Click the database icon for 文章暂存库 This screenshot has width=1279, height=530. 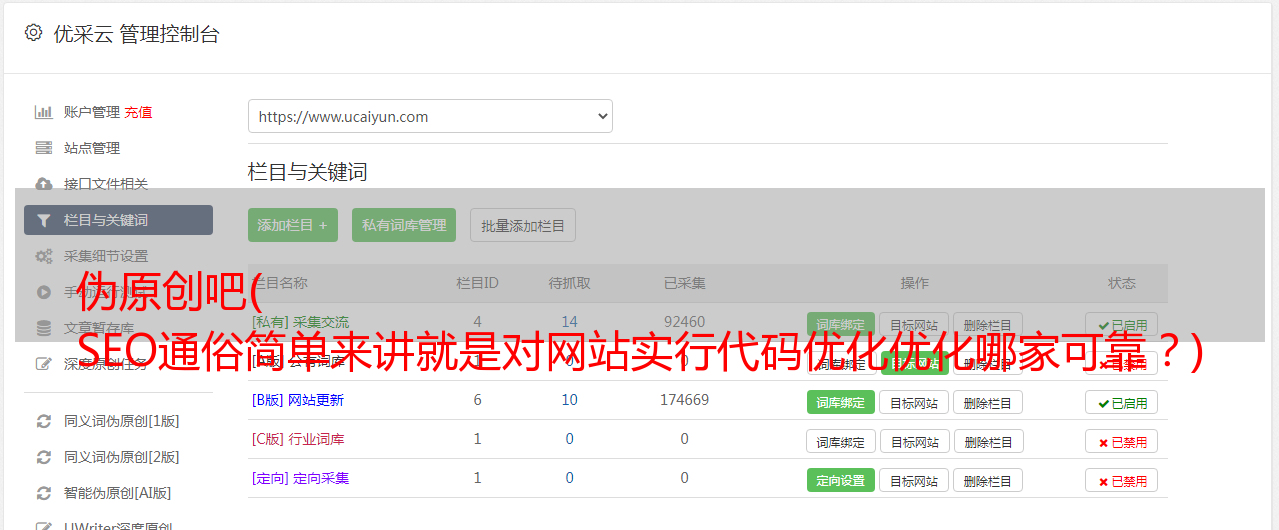tap(44, 328)
